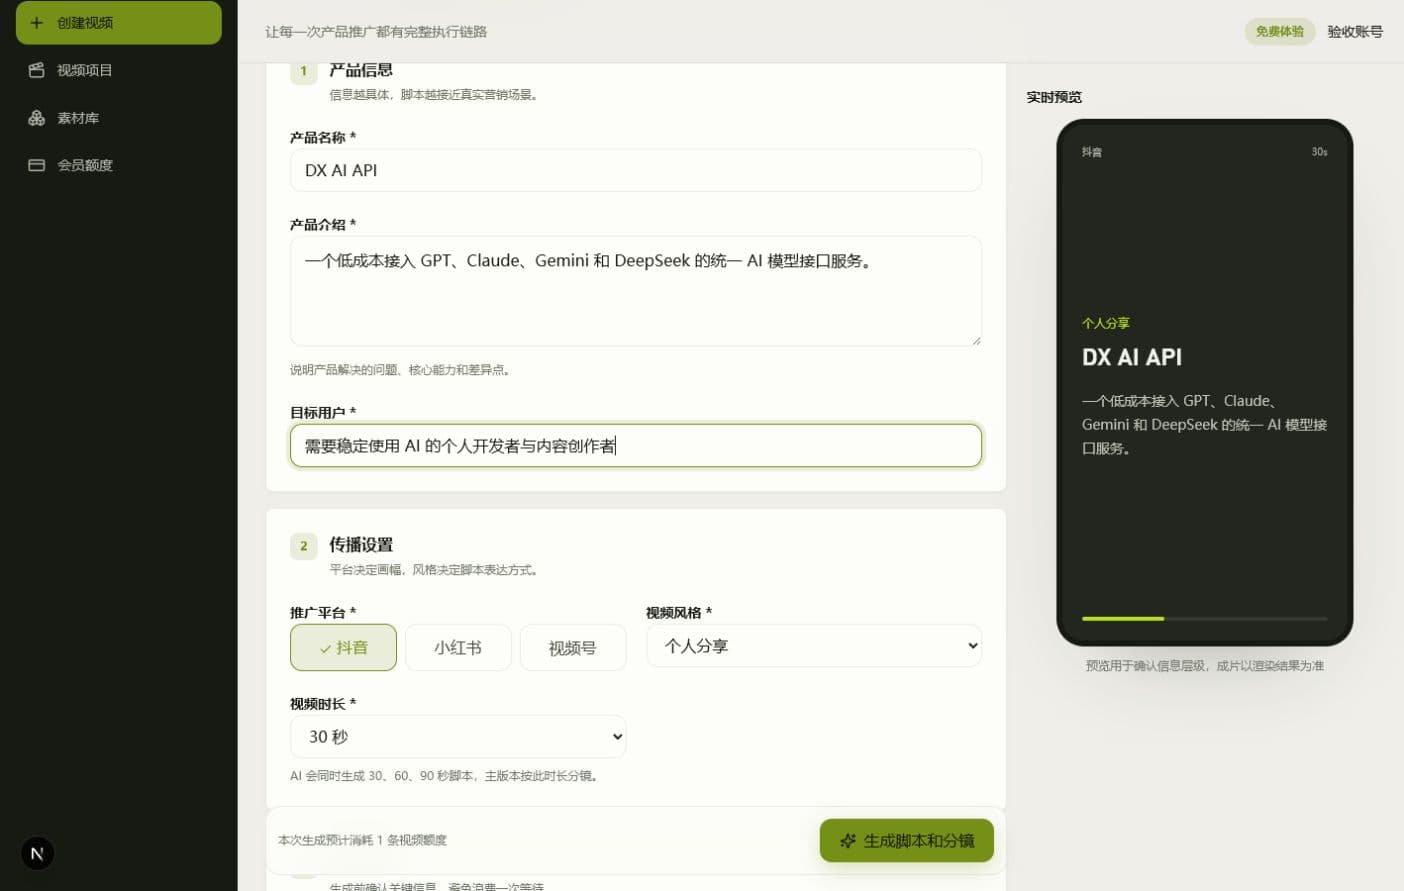The height and width of the screenshot is (891, 1404).
Task: Click the 30s label in preview
Action: [x=1320, y=152]
